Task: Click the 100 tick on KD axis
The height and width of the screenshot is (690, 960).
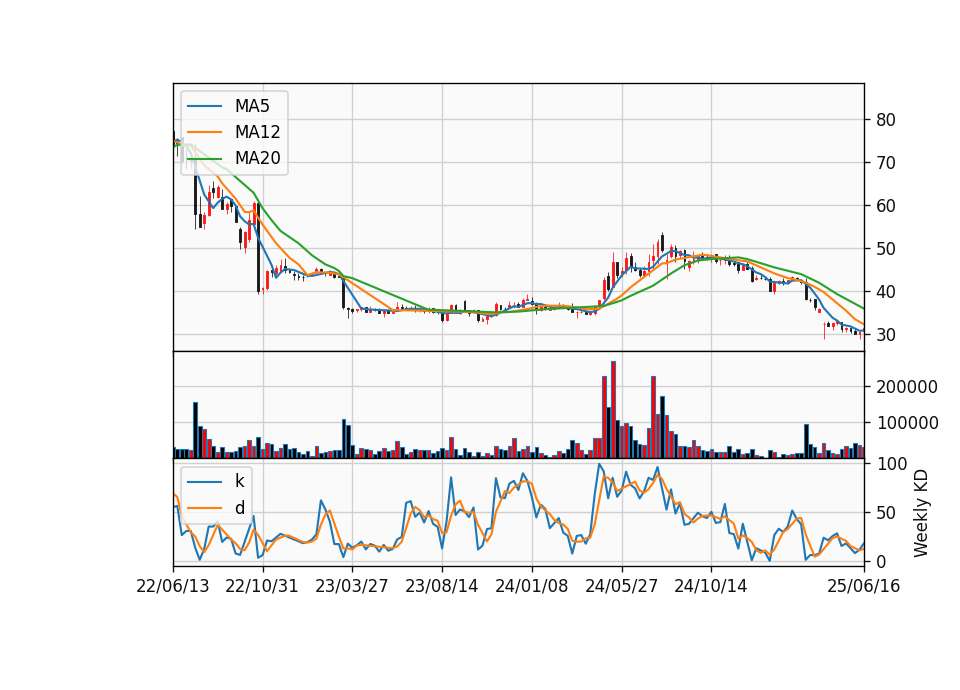Action: [891, 464]
